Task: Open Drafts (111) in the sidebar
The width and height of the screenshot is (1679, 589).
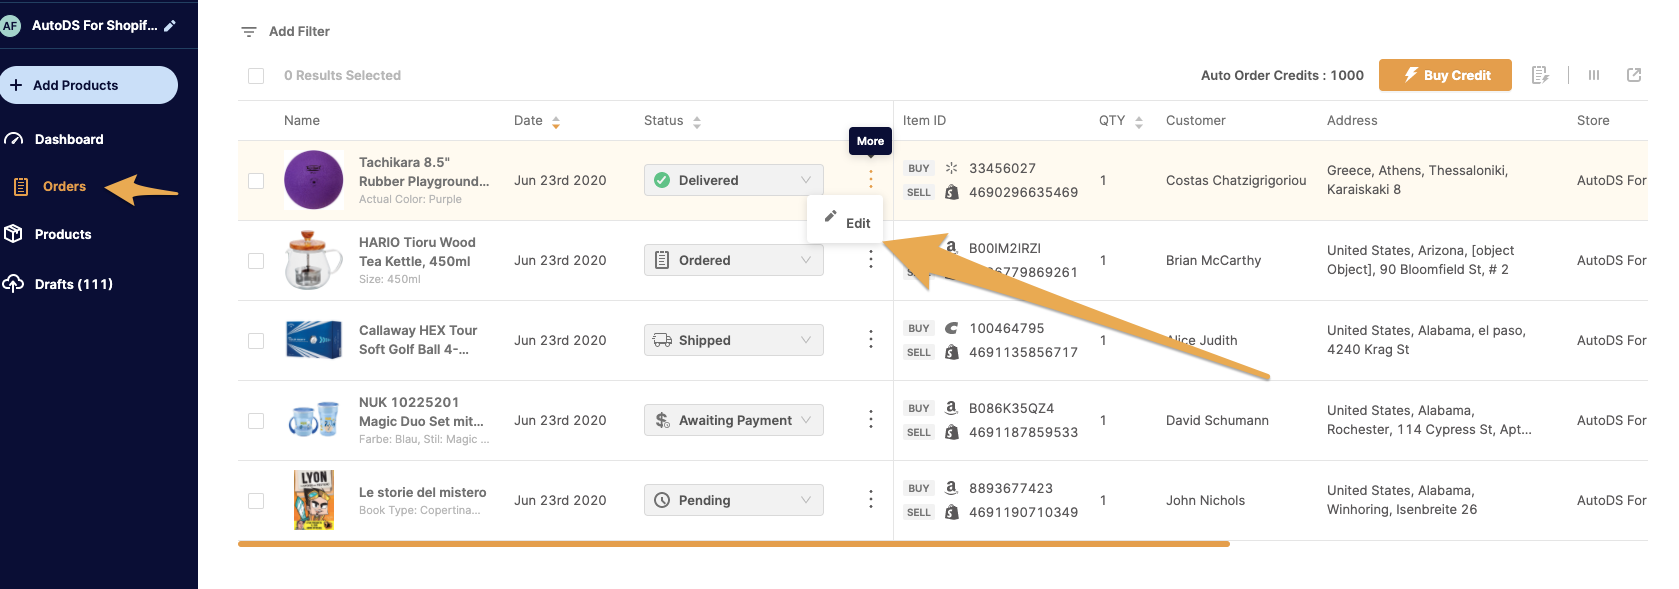Action: coord(74,284)
